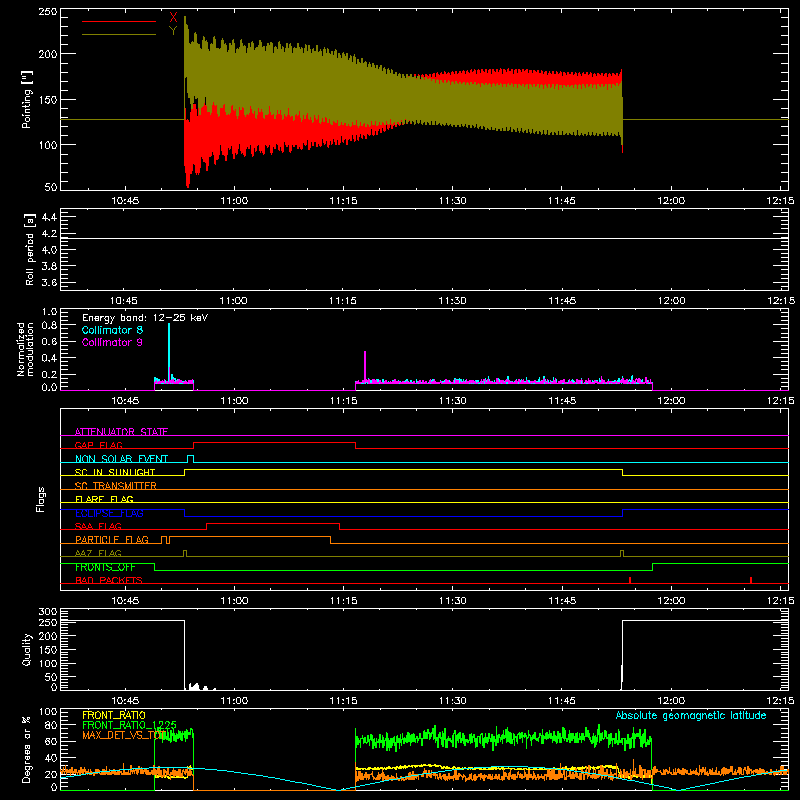Viewport: 800px width, 800px height.
Task: Click the 'Flags' axis title
Action: 40,499
